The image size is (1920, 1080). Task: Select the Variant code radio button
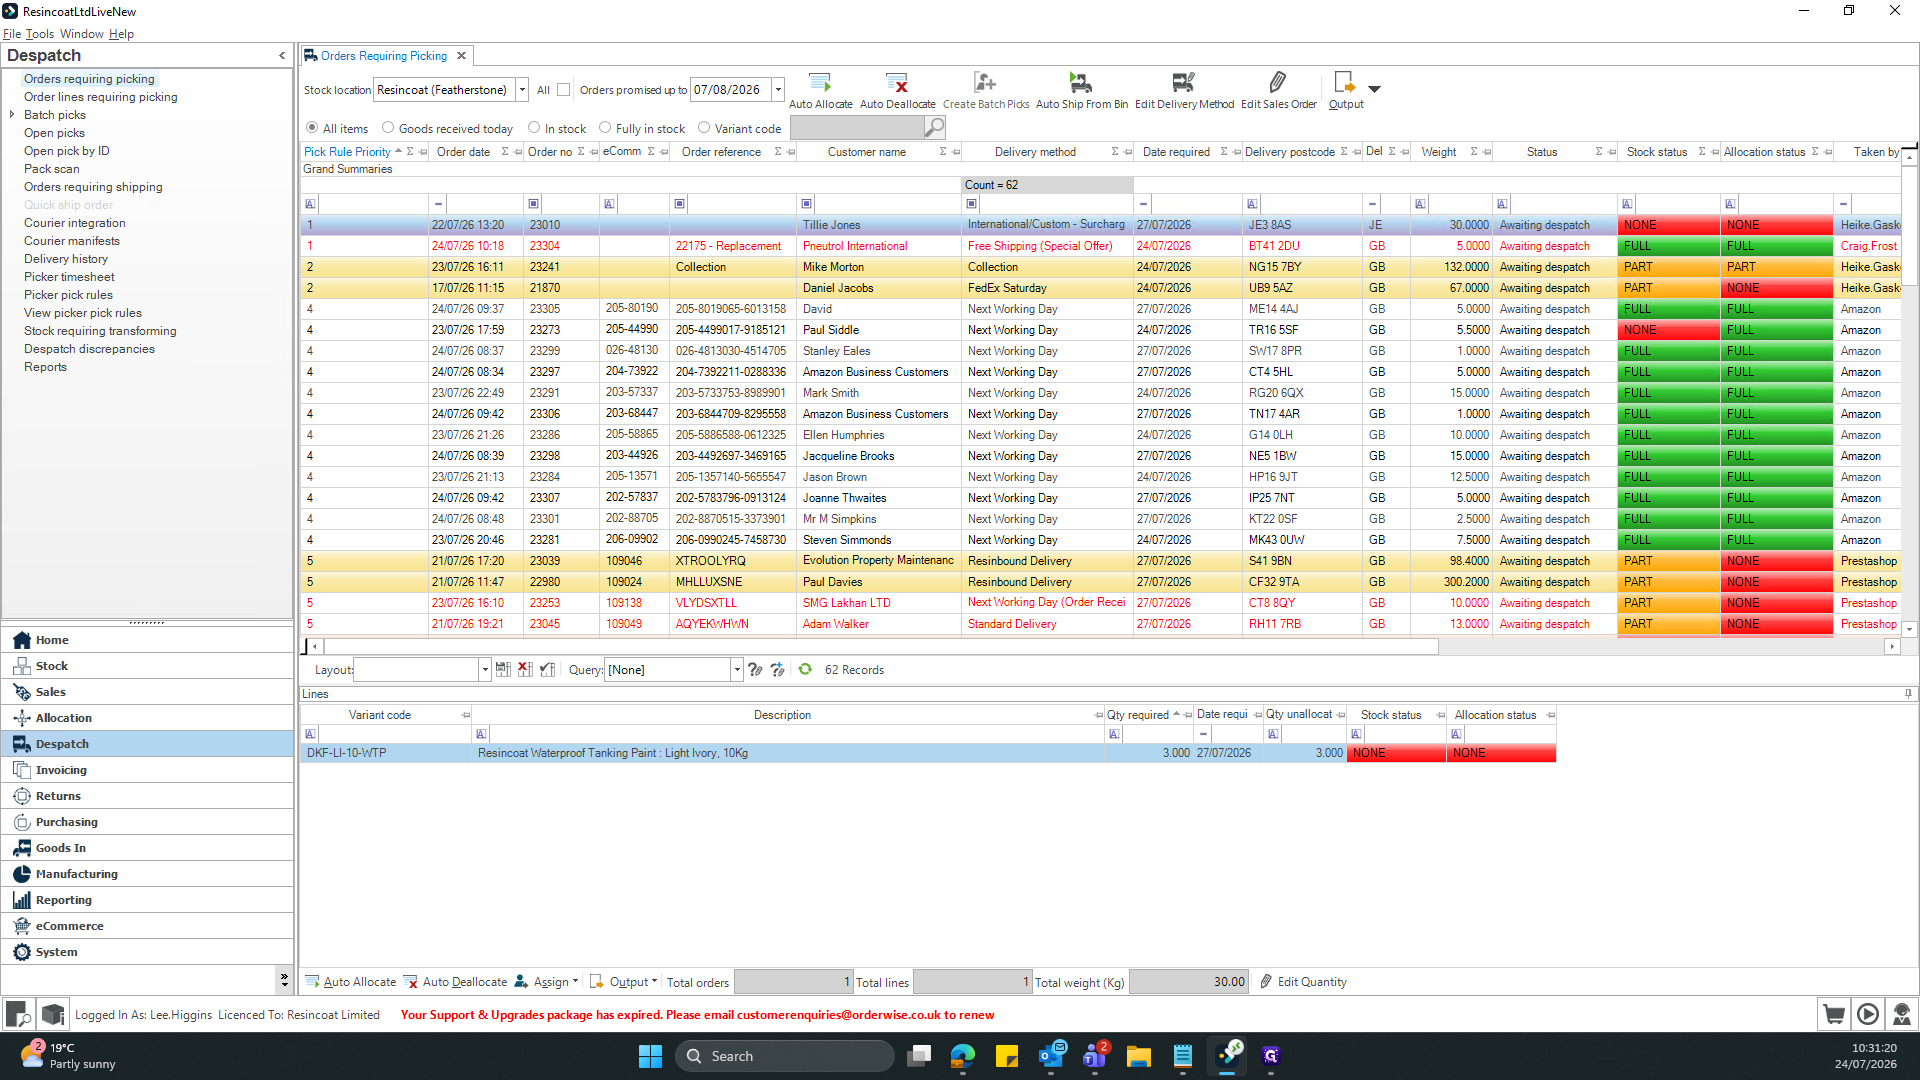tap(704, 128)
